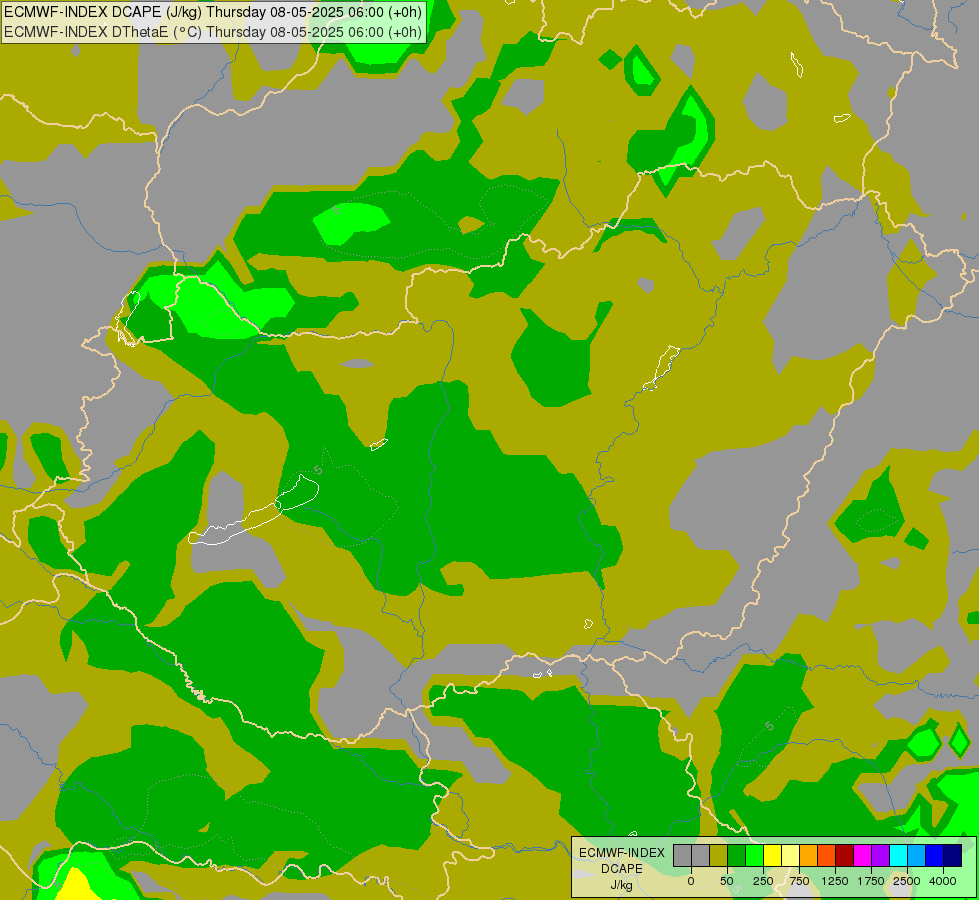
Task: Click the legend's 'ECMWF-INDEX' title text
Action: tap(622, 853)
